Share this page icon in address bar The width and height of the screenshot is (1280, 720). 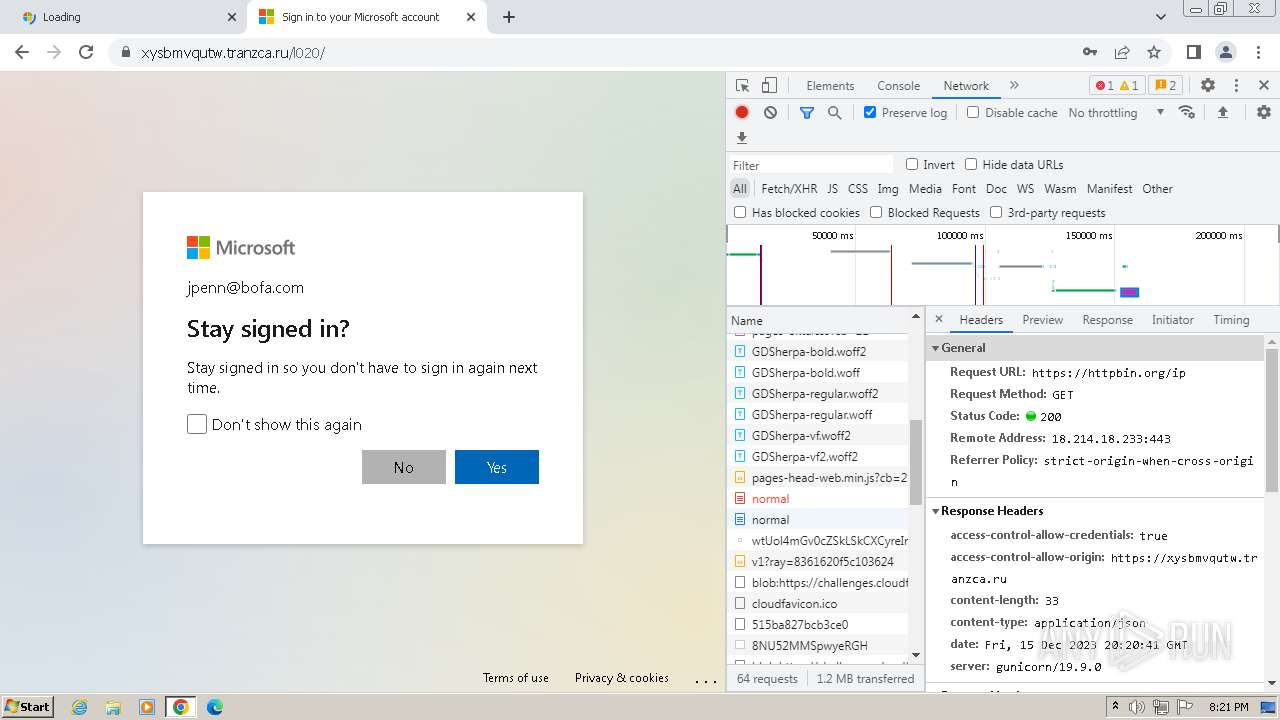click(x=1122, y=53)
